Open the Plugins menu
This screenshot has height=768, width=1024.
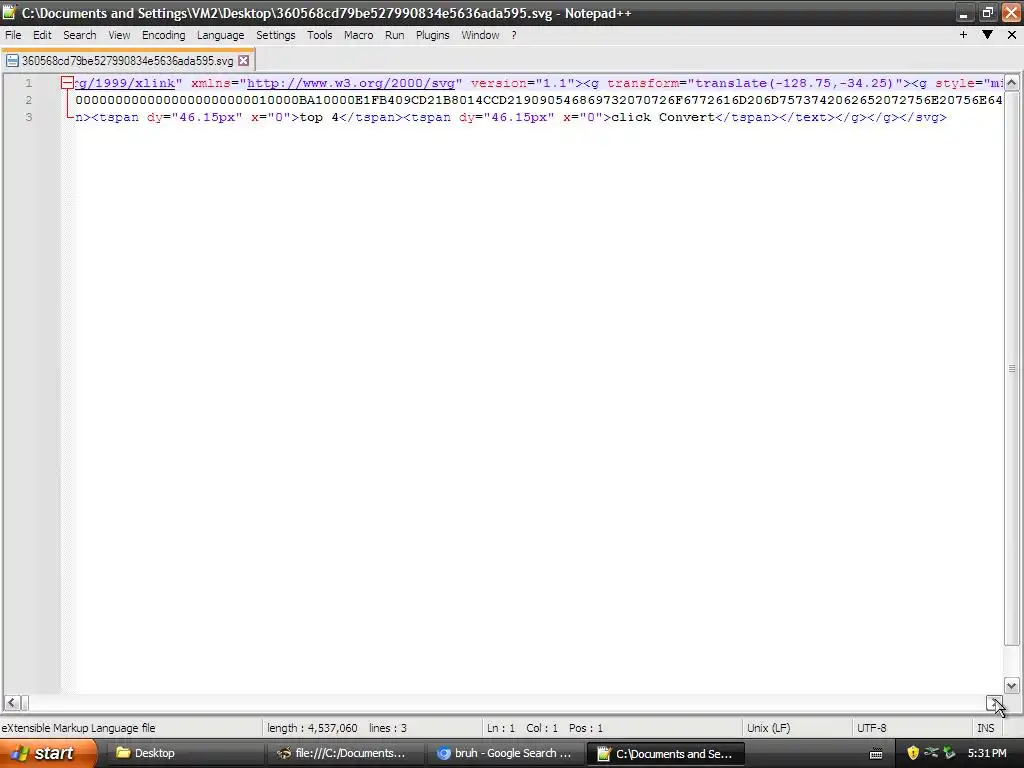[432, 35]
